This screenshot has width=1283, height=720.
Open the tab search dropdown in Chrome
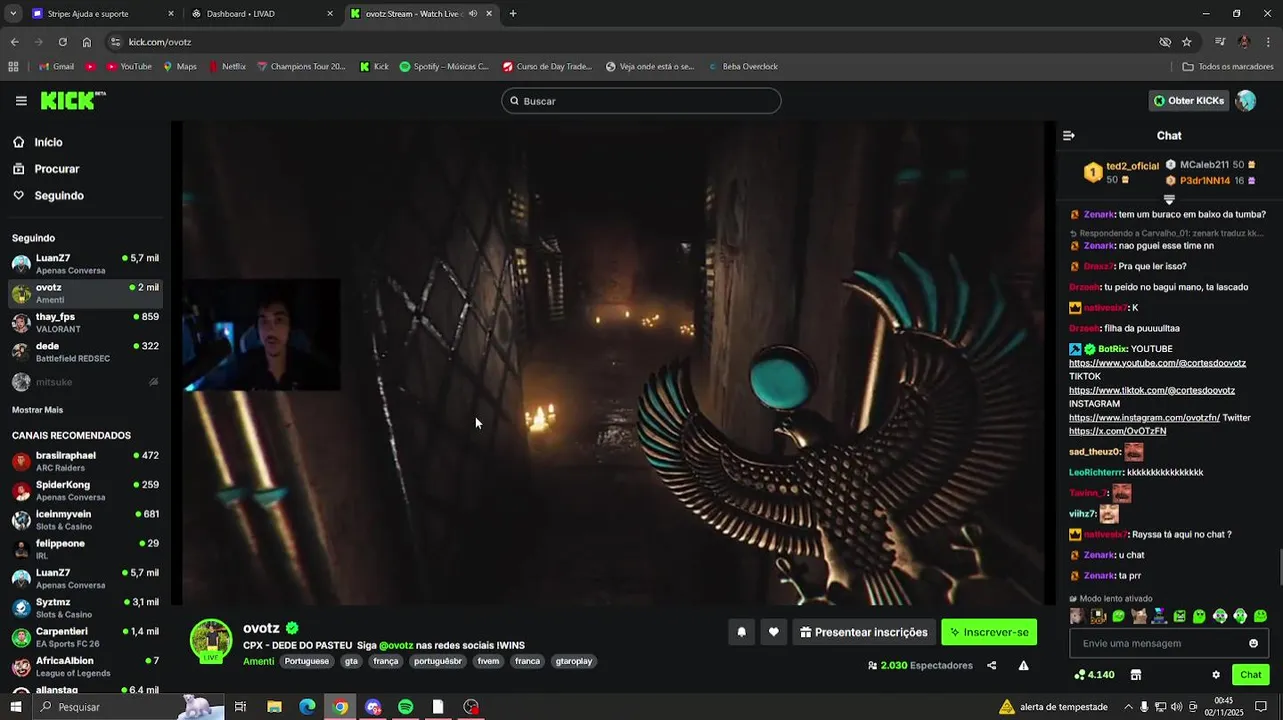pos(13,14)
